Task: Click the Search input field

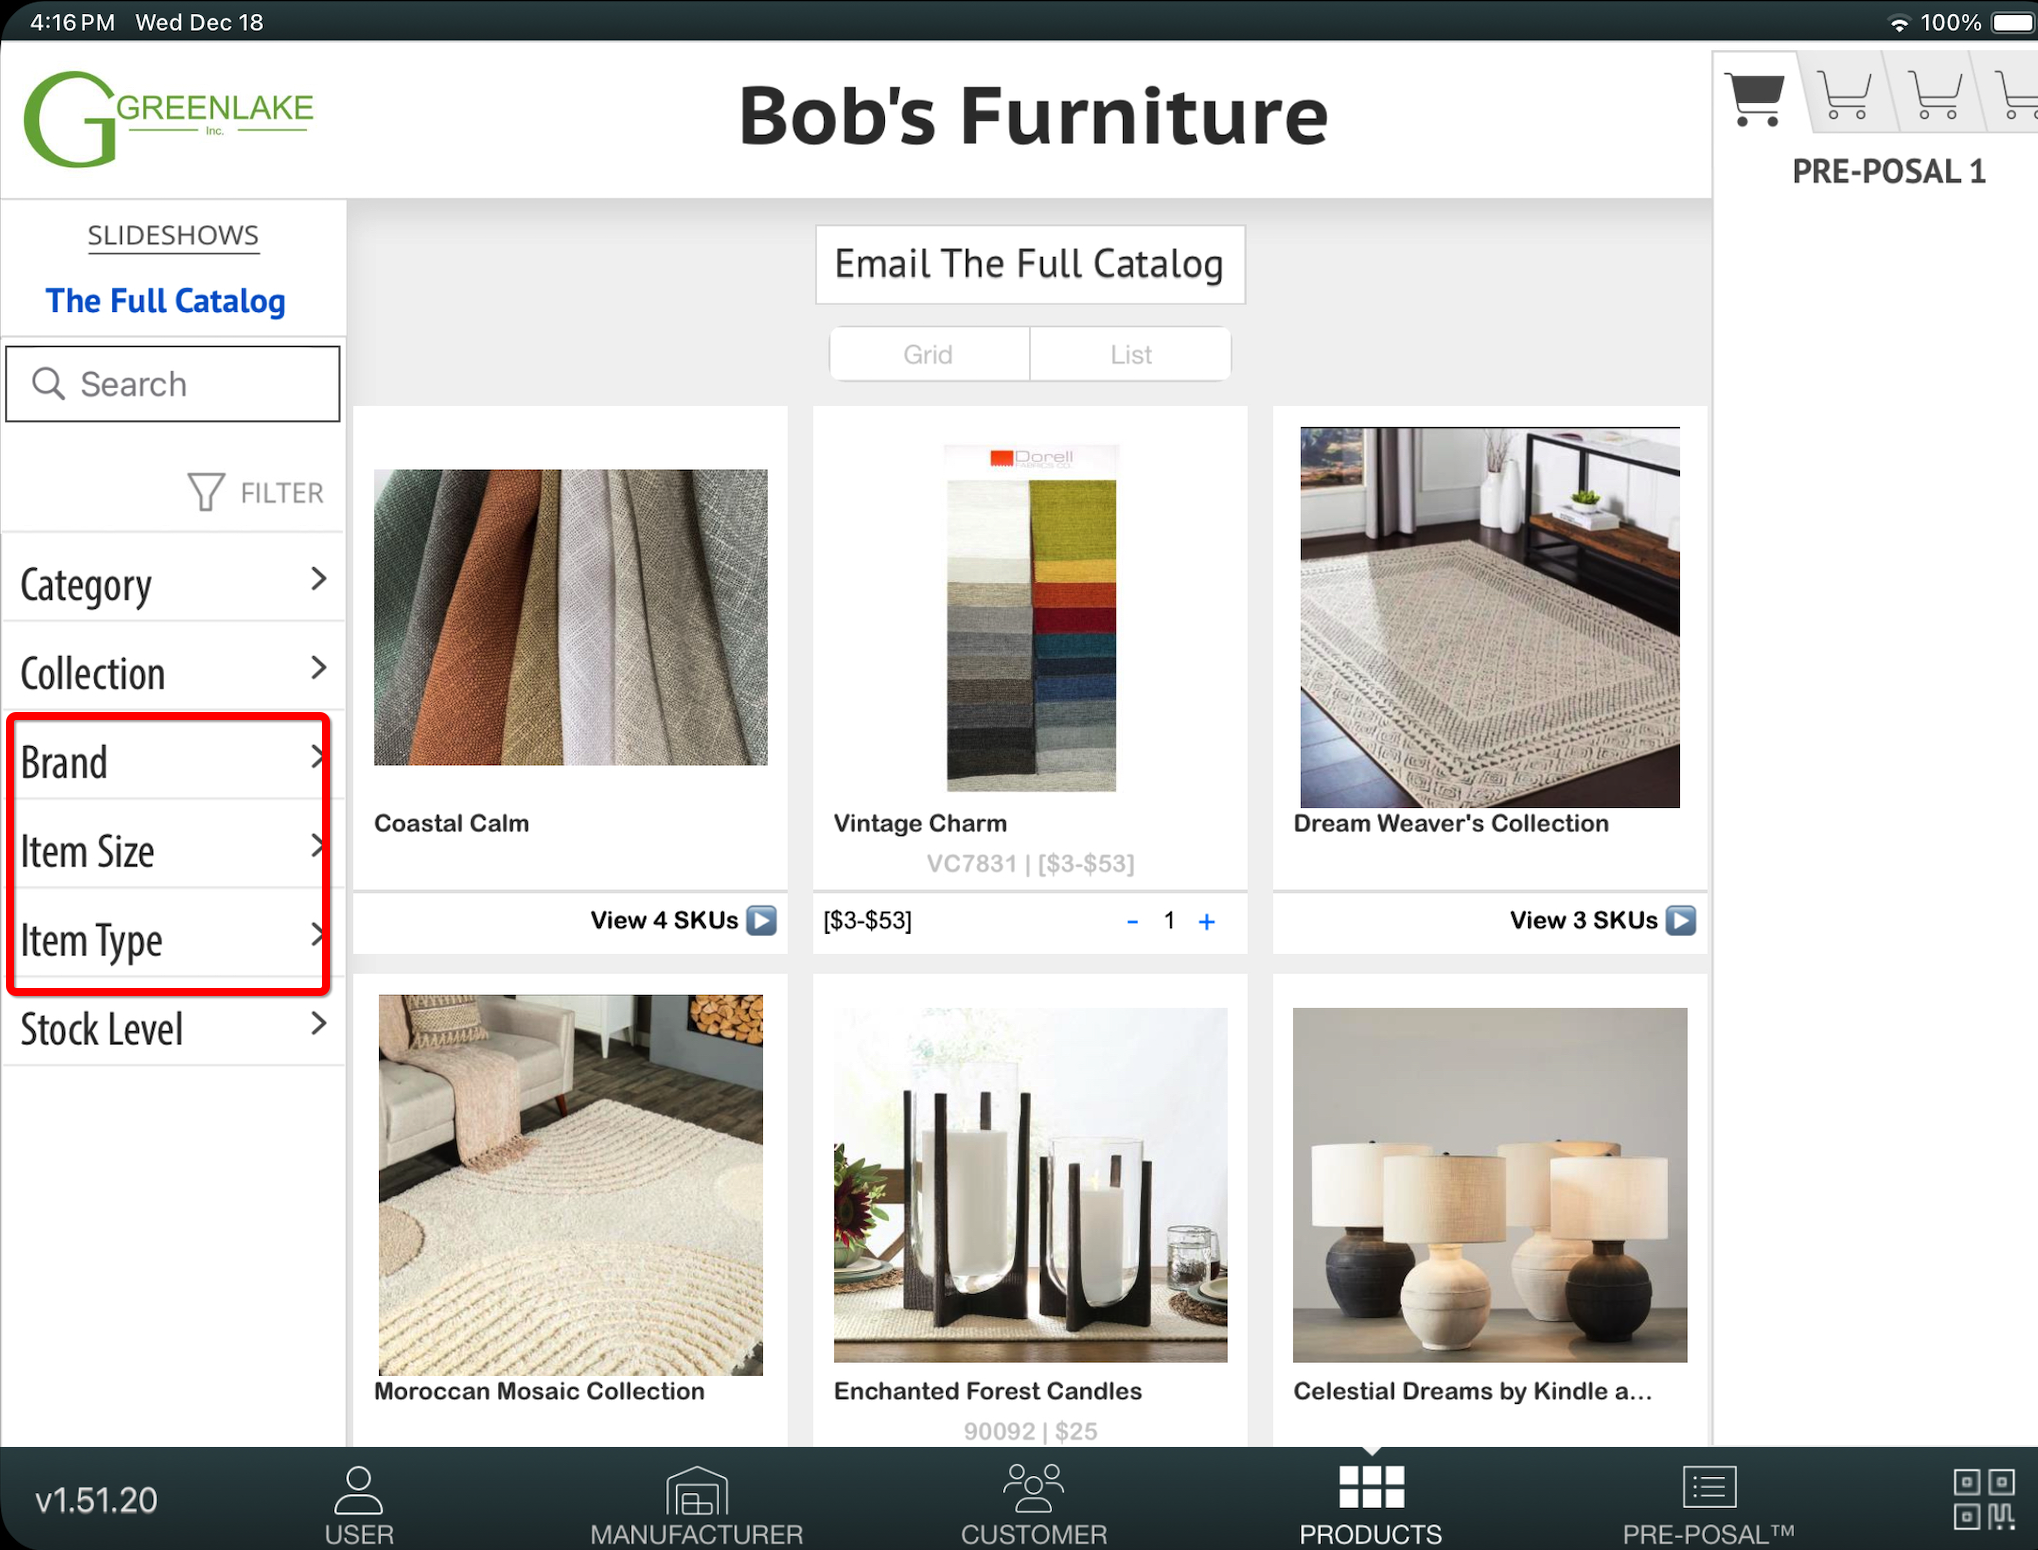Action: point(173,384)
